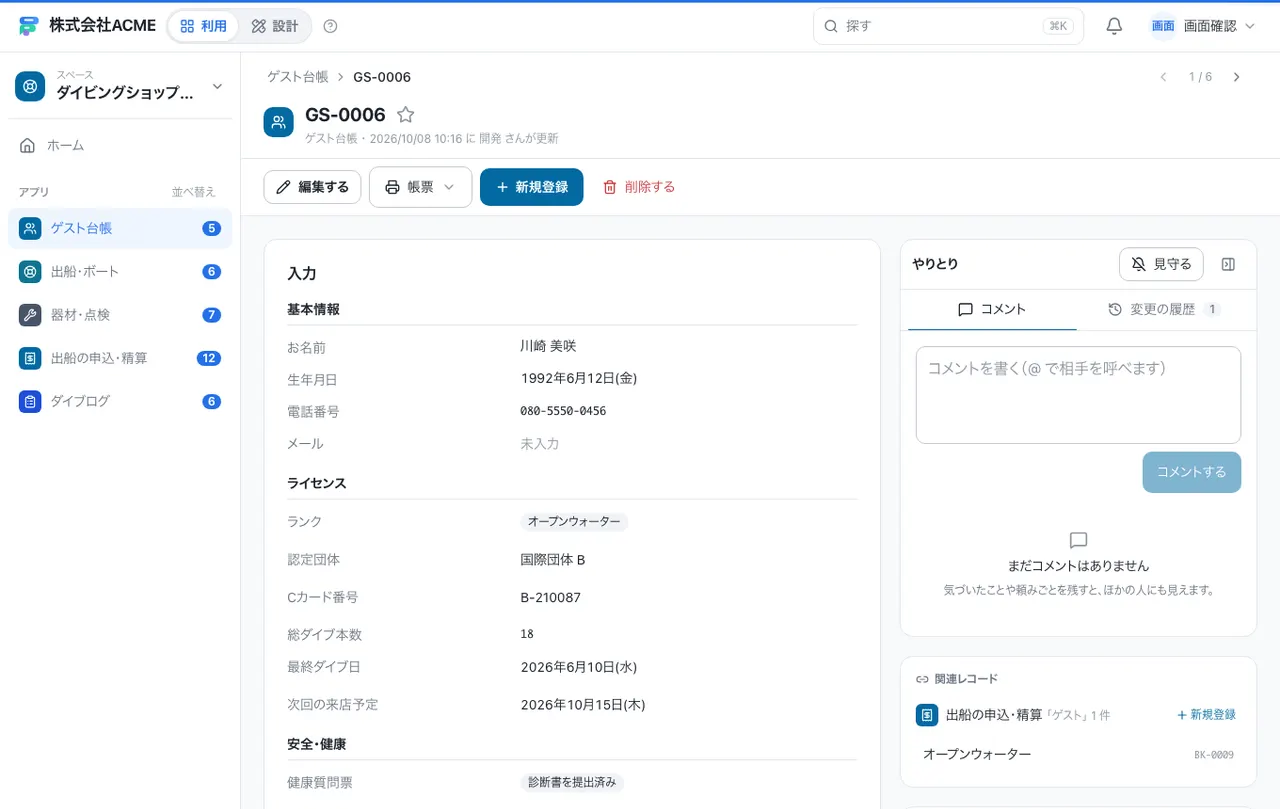Click the ゲスト台帳 count badge 5
Viewport: 1280px width, 809px height.
211,228
